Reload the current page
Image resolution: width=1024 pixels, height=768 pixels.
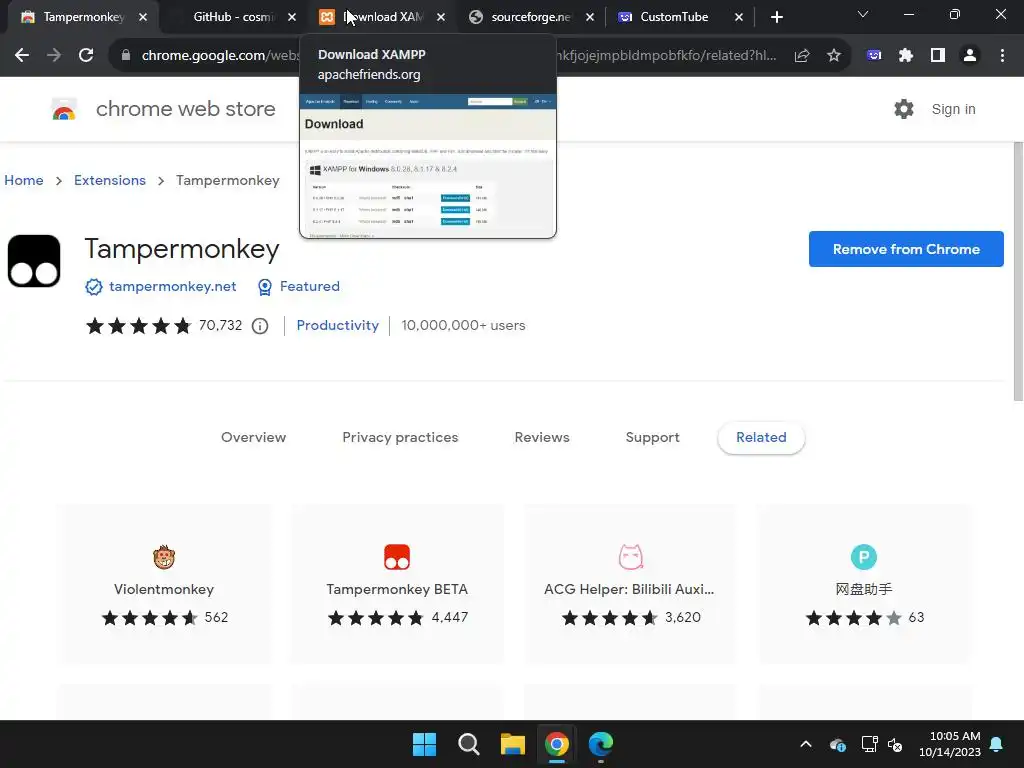tap(86, 56)
